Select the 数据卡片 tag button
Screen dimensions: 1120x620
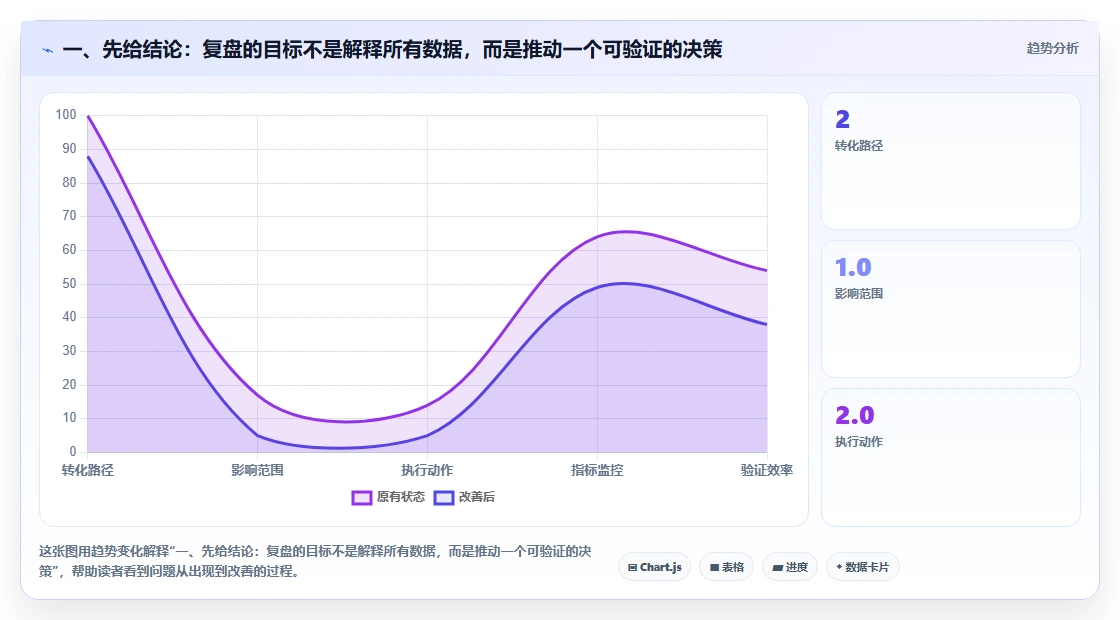point(862,567)
